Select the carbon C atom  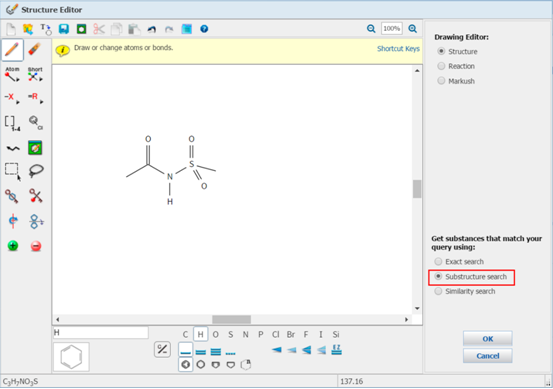185,334
